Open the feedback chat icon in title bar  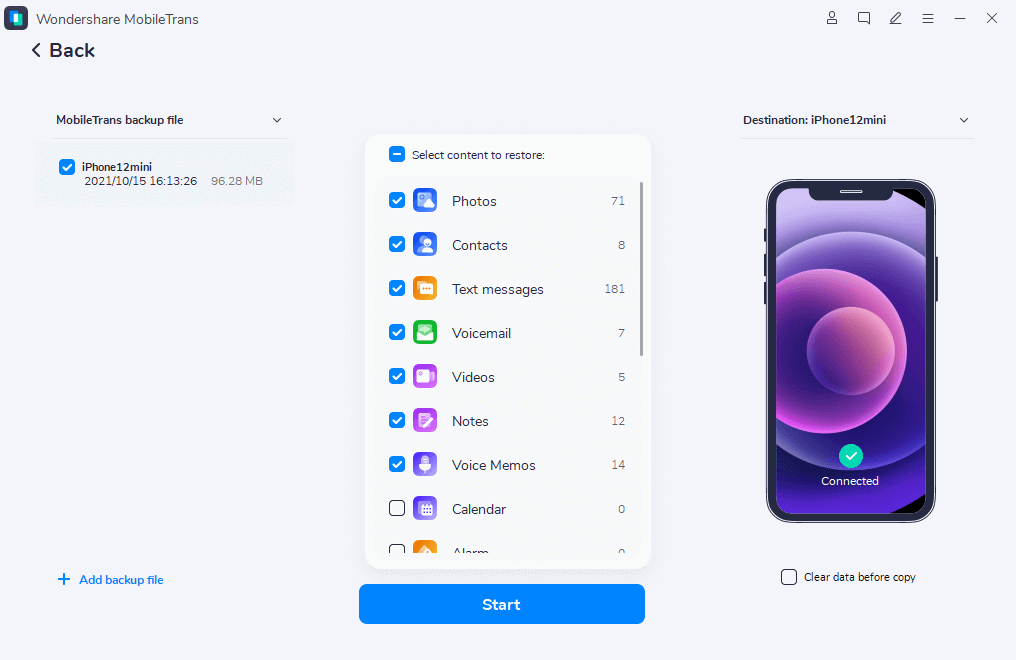click(x=864, y=18)
